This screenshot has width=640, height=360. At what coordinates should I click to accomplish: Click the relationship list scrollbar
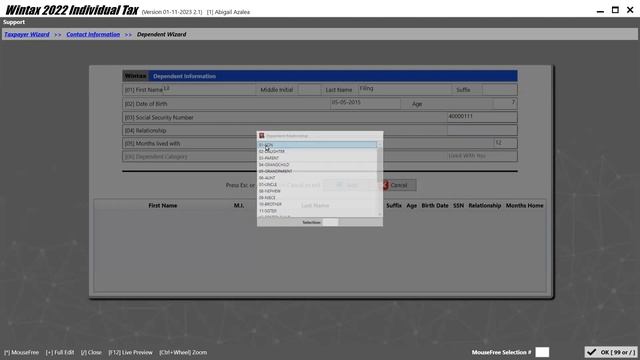[x=380, y=179]
